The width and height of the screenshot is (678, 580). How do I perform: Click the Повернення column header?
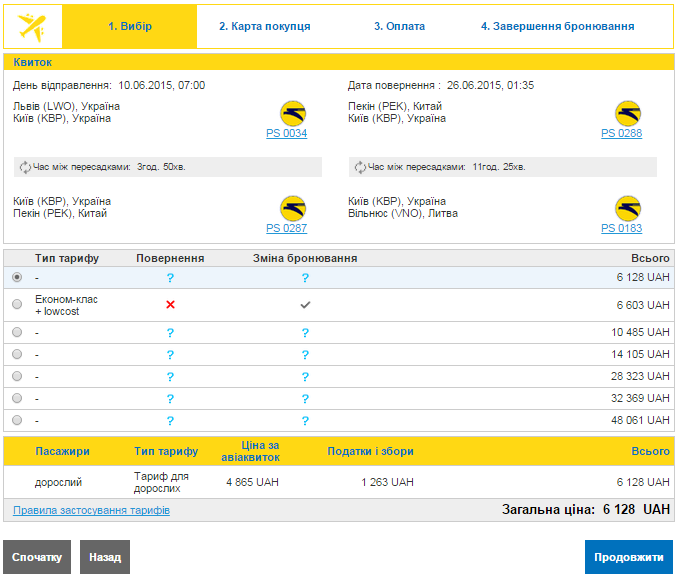click(170, 258)
